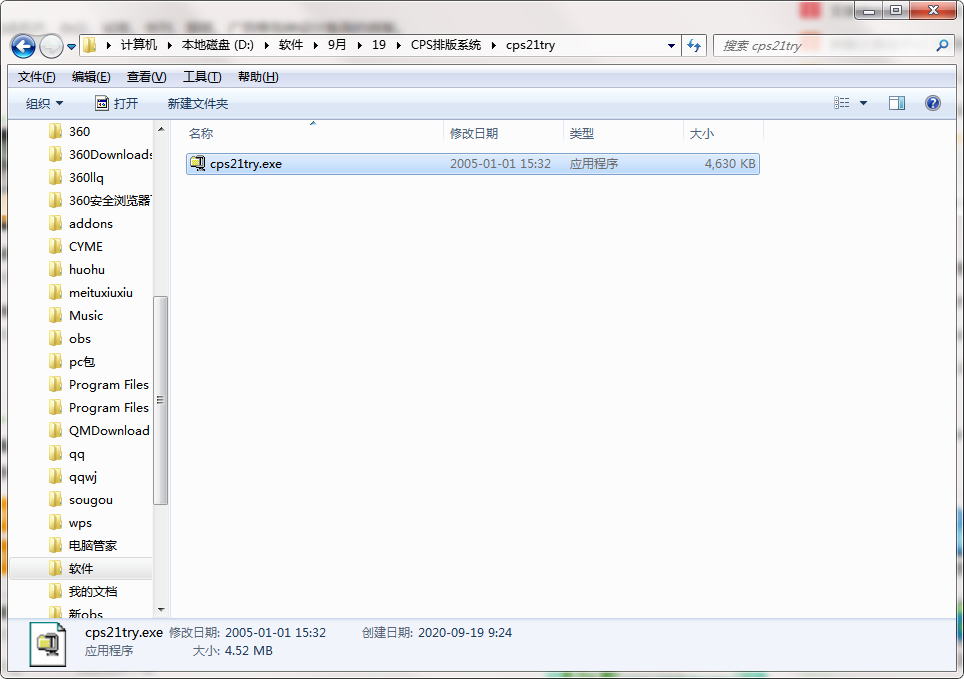
Task: Open the 组织 dropdown menu
Action: click(x=44, y=103)
